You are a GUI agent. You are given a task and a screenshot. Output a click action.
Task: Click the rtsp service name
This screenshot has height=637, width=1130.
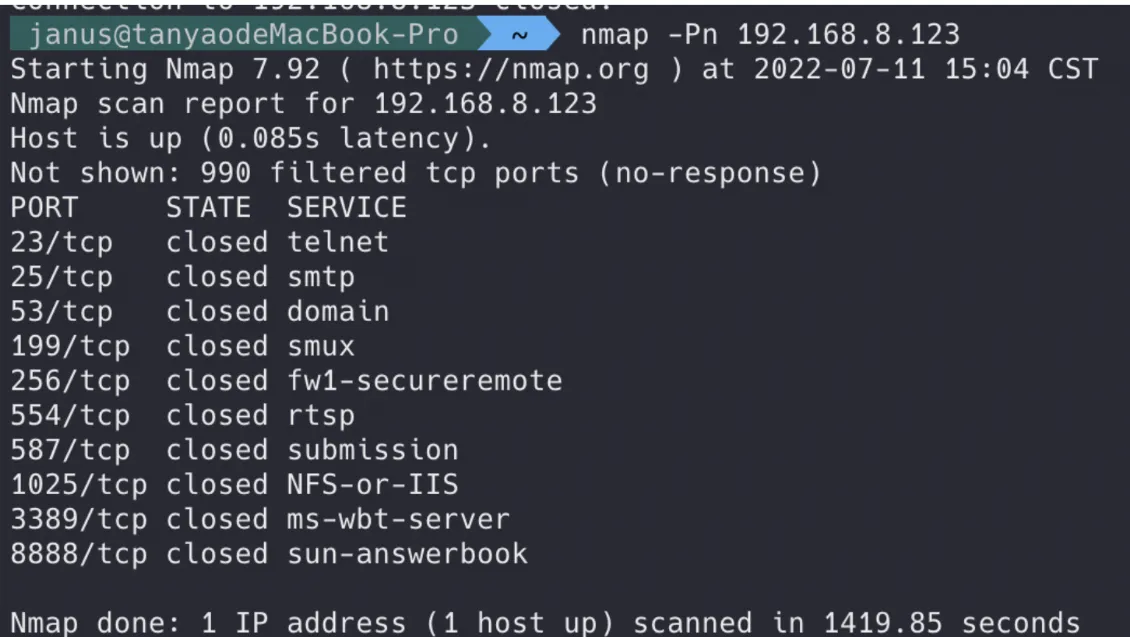click(321, 415)
